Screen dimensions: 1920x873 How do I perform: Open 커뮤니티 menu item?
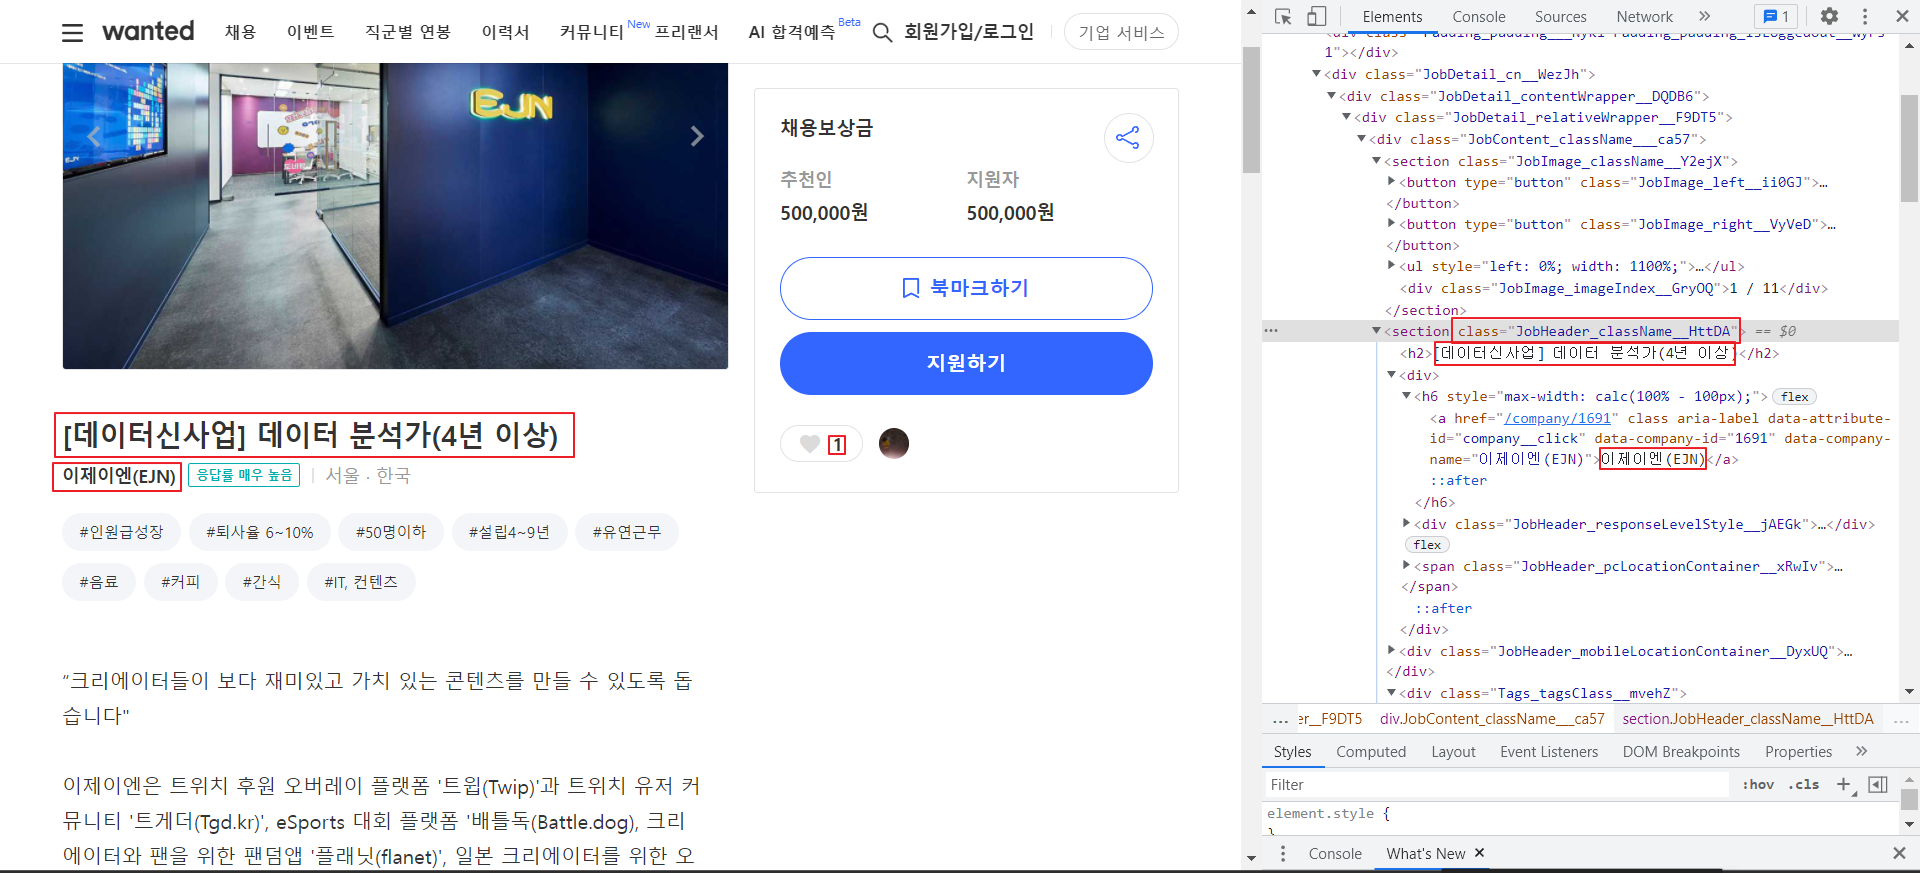592,32
